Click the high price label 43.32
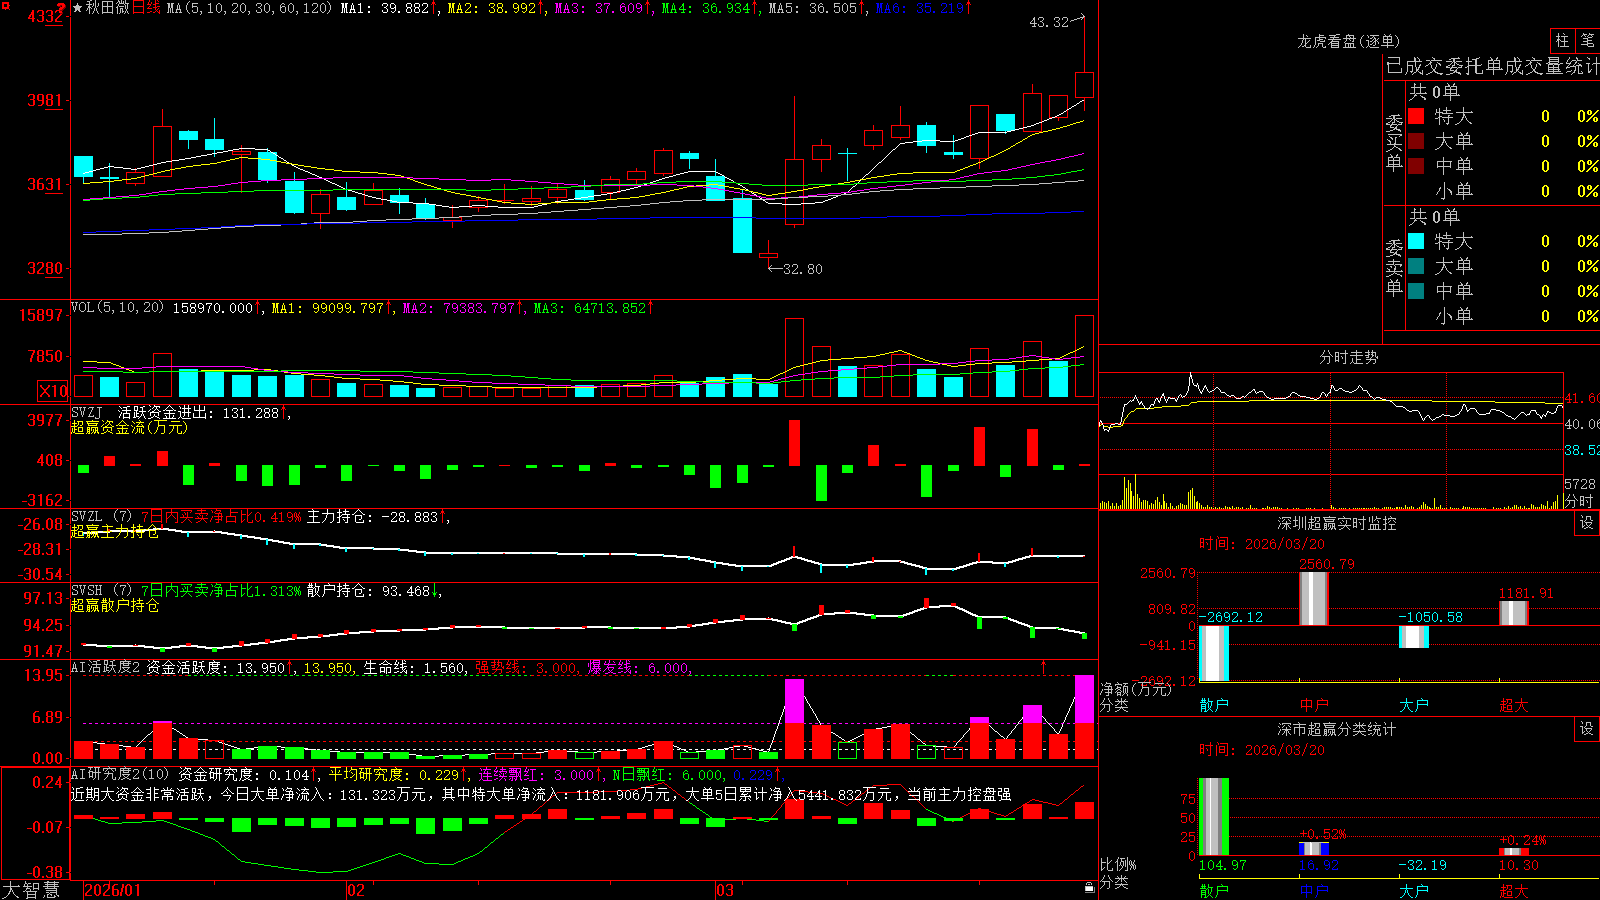1600x900 pixels. (1049, 22)
